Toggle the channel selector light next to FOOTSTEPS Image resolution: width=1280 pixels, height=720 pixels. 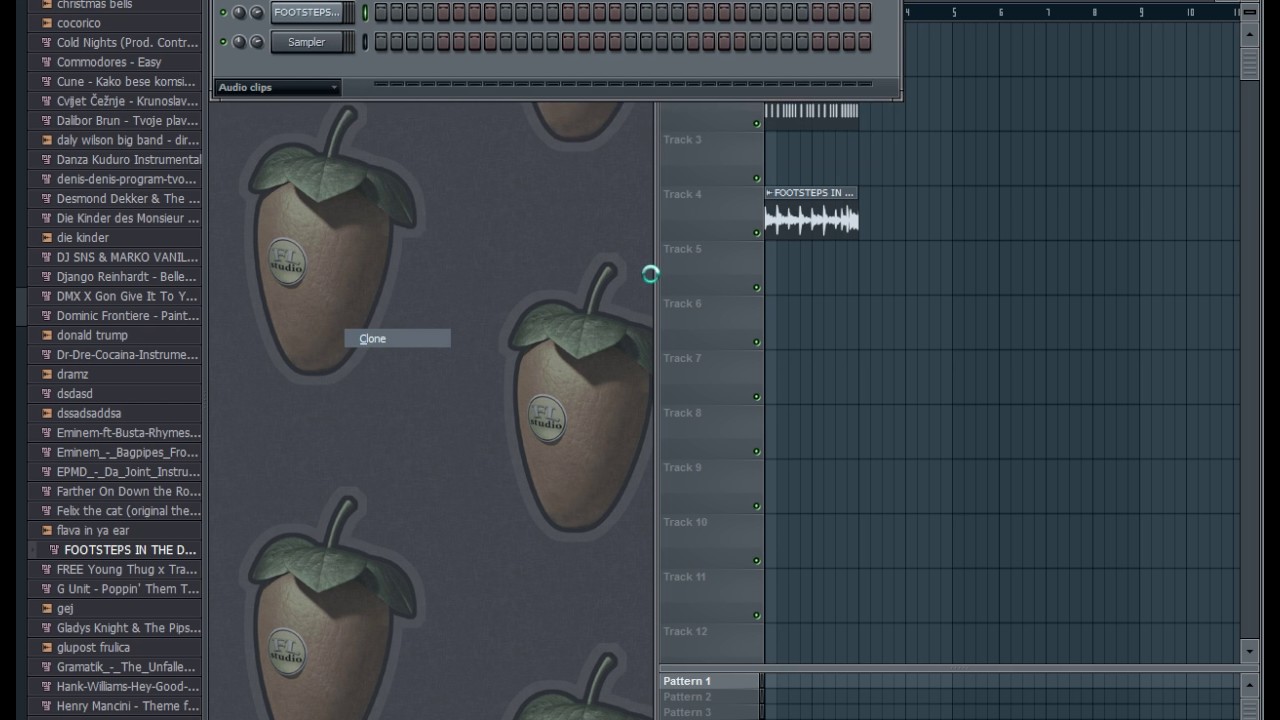(x=365, y=12)
